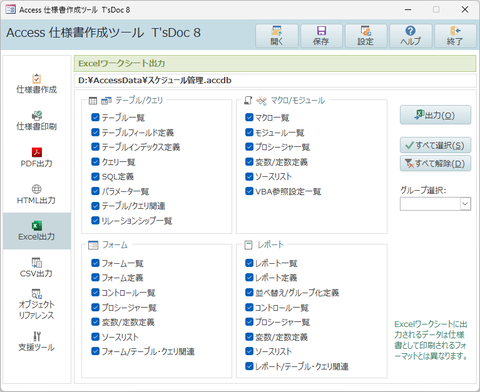Toggle プロシージャ一覧 in レポート group
480x392 pixels.
click(249, 322)
